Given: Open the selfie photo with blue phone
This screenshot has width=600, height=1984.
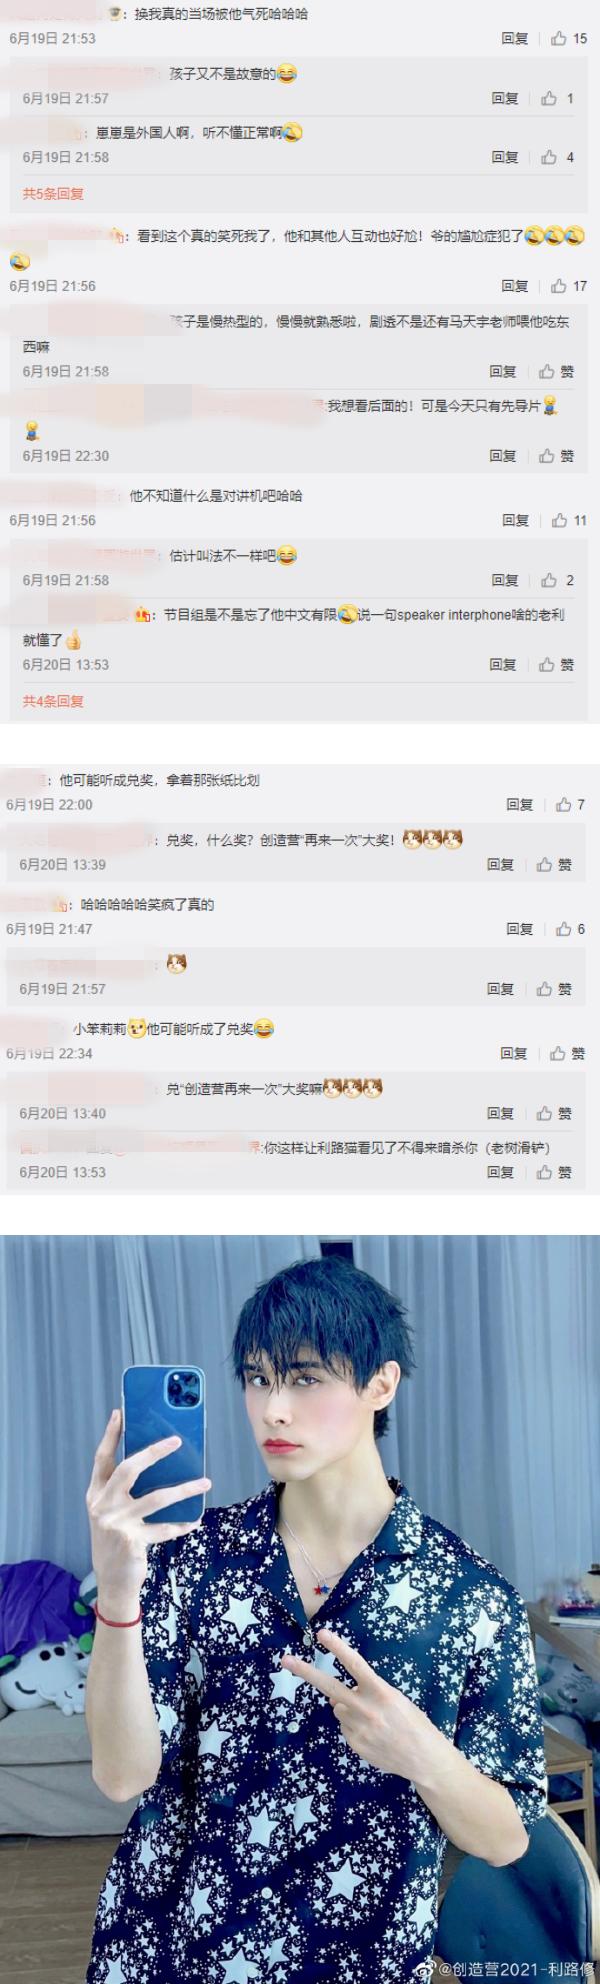Looking at the screenshot, I should 300,1609.
